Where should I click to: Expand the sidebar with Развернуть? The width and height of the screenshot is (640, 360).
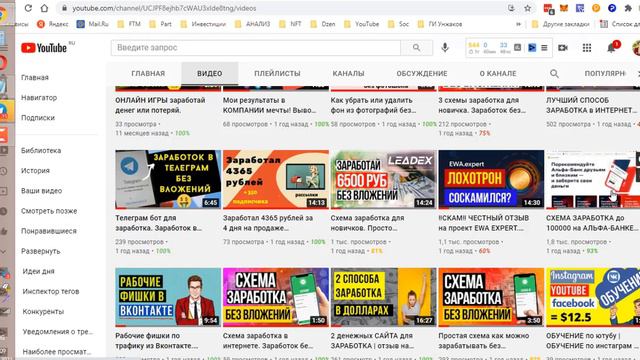tap(40, 251)
